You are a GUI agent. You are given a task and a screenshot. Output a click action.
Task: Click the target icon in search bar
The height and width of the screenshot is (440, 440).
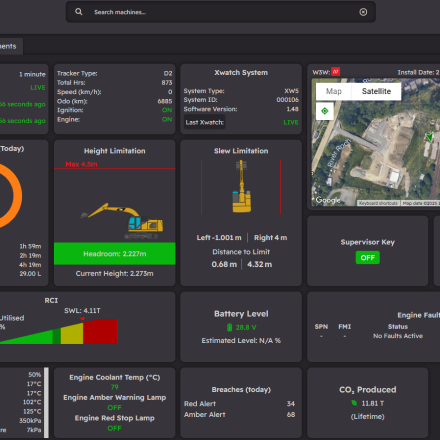point(363,12)
